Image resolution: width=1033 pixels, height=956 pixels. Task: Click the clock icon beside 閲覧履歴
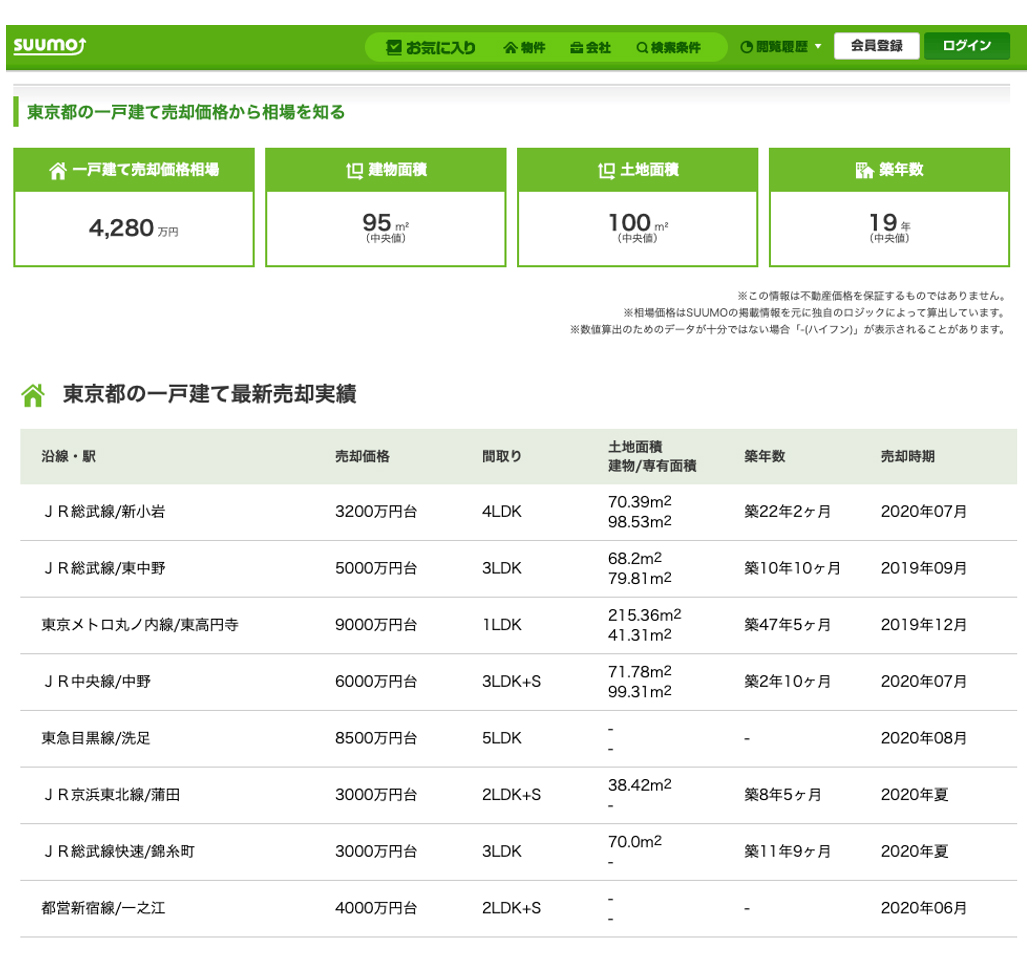[745, 45]
